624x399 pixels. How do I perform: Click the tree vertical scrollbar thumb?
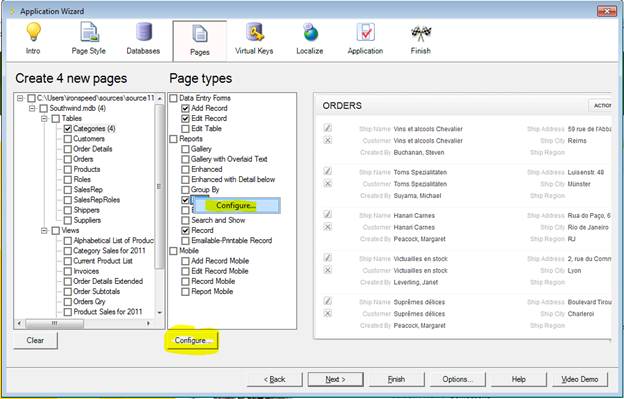tap(160, 186)
